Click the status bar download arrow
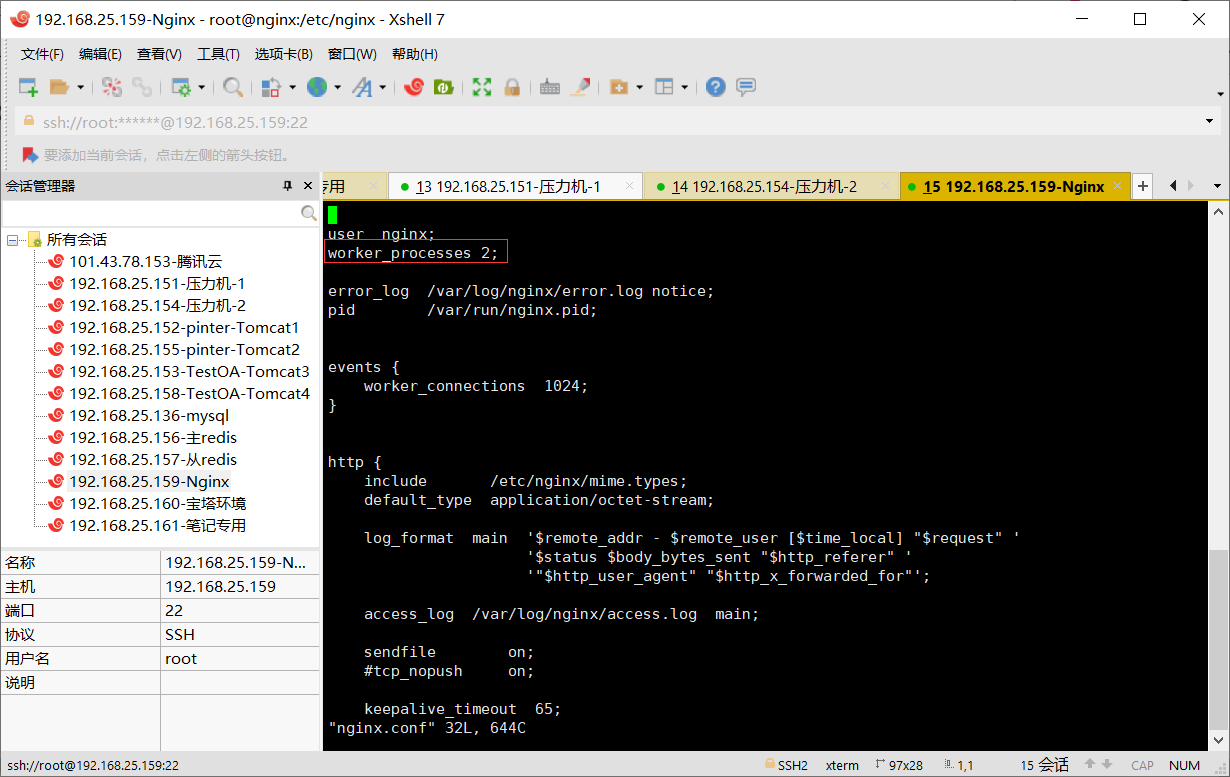1230x777 pixels. click(1108, 765)
